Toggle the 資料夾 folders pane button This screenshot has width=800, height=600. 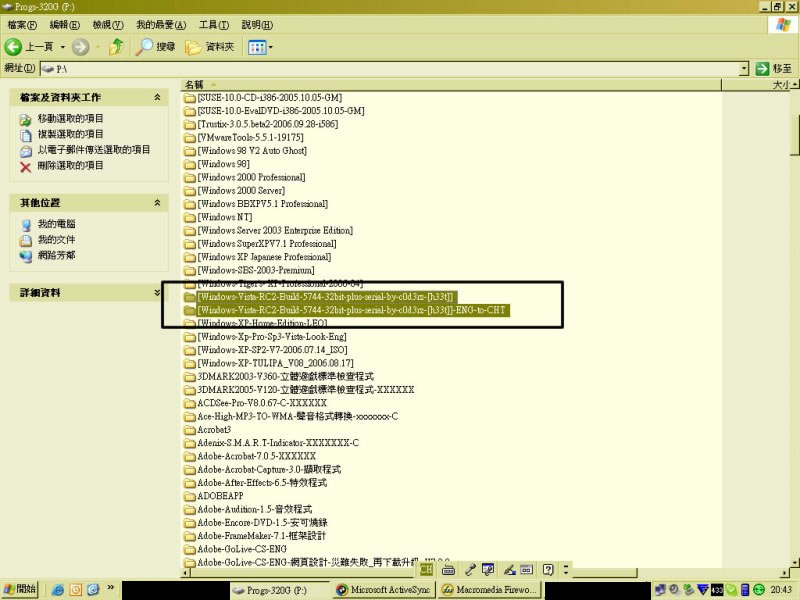210,47
